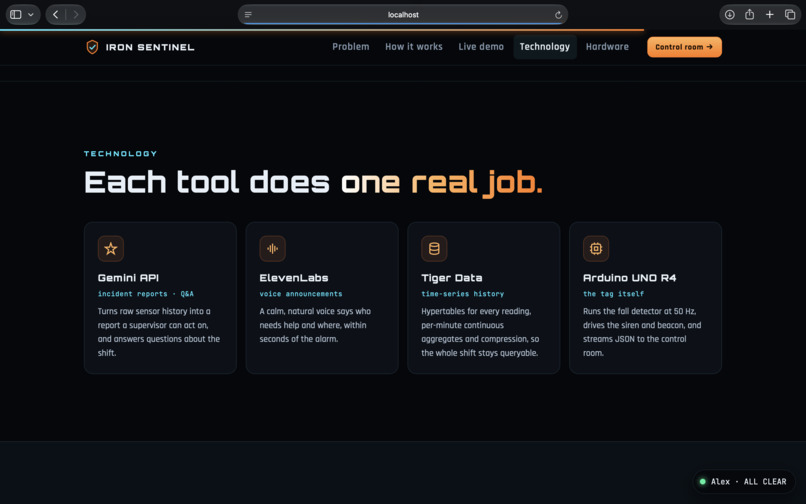The image size is (806, 504).
Task: Click the IRON SENTINEL brand name
Action: tap(150, 47)
